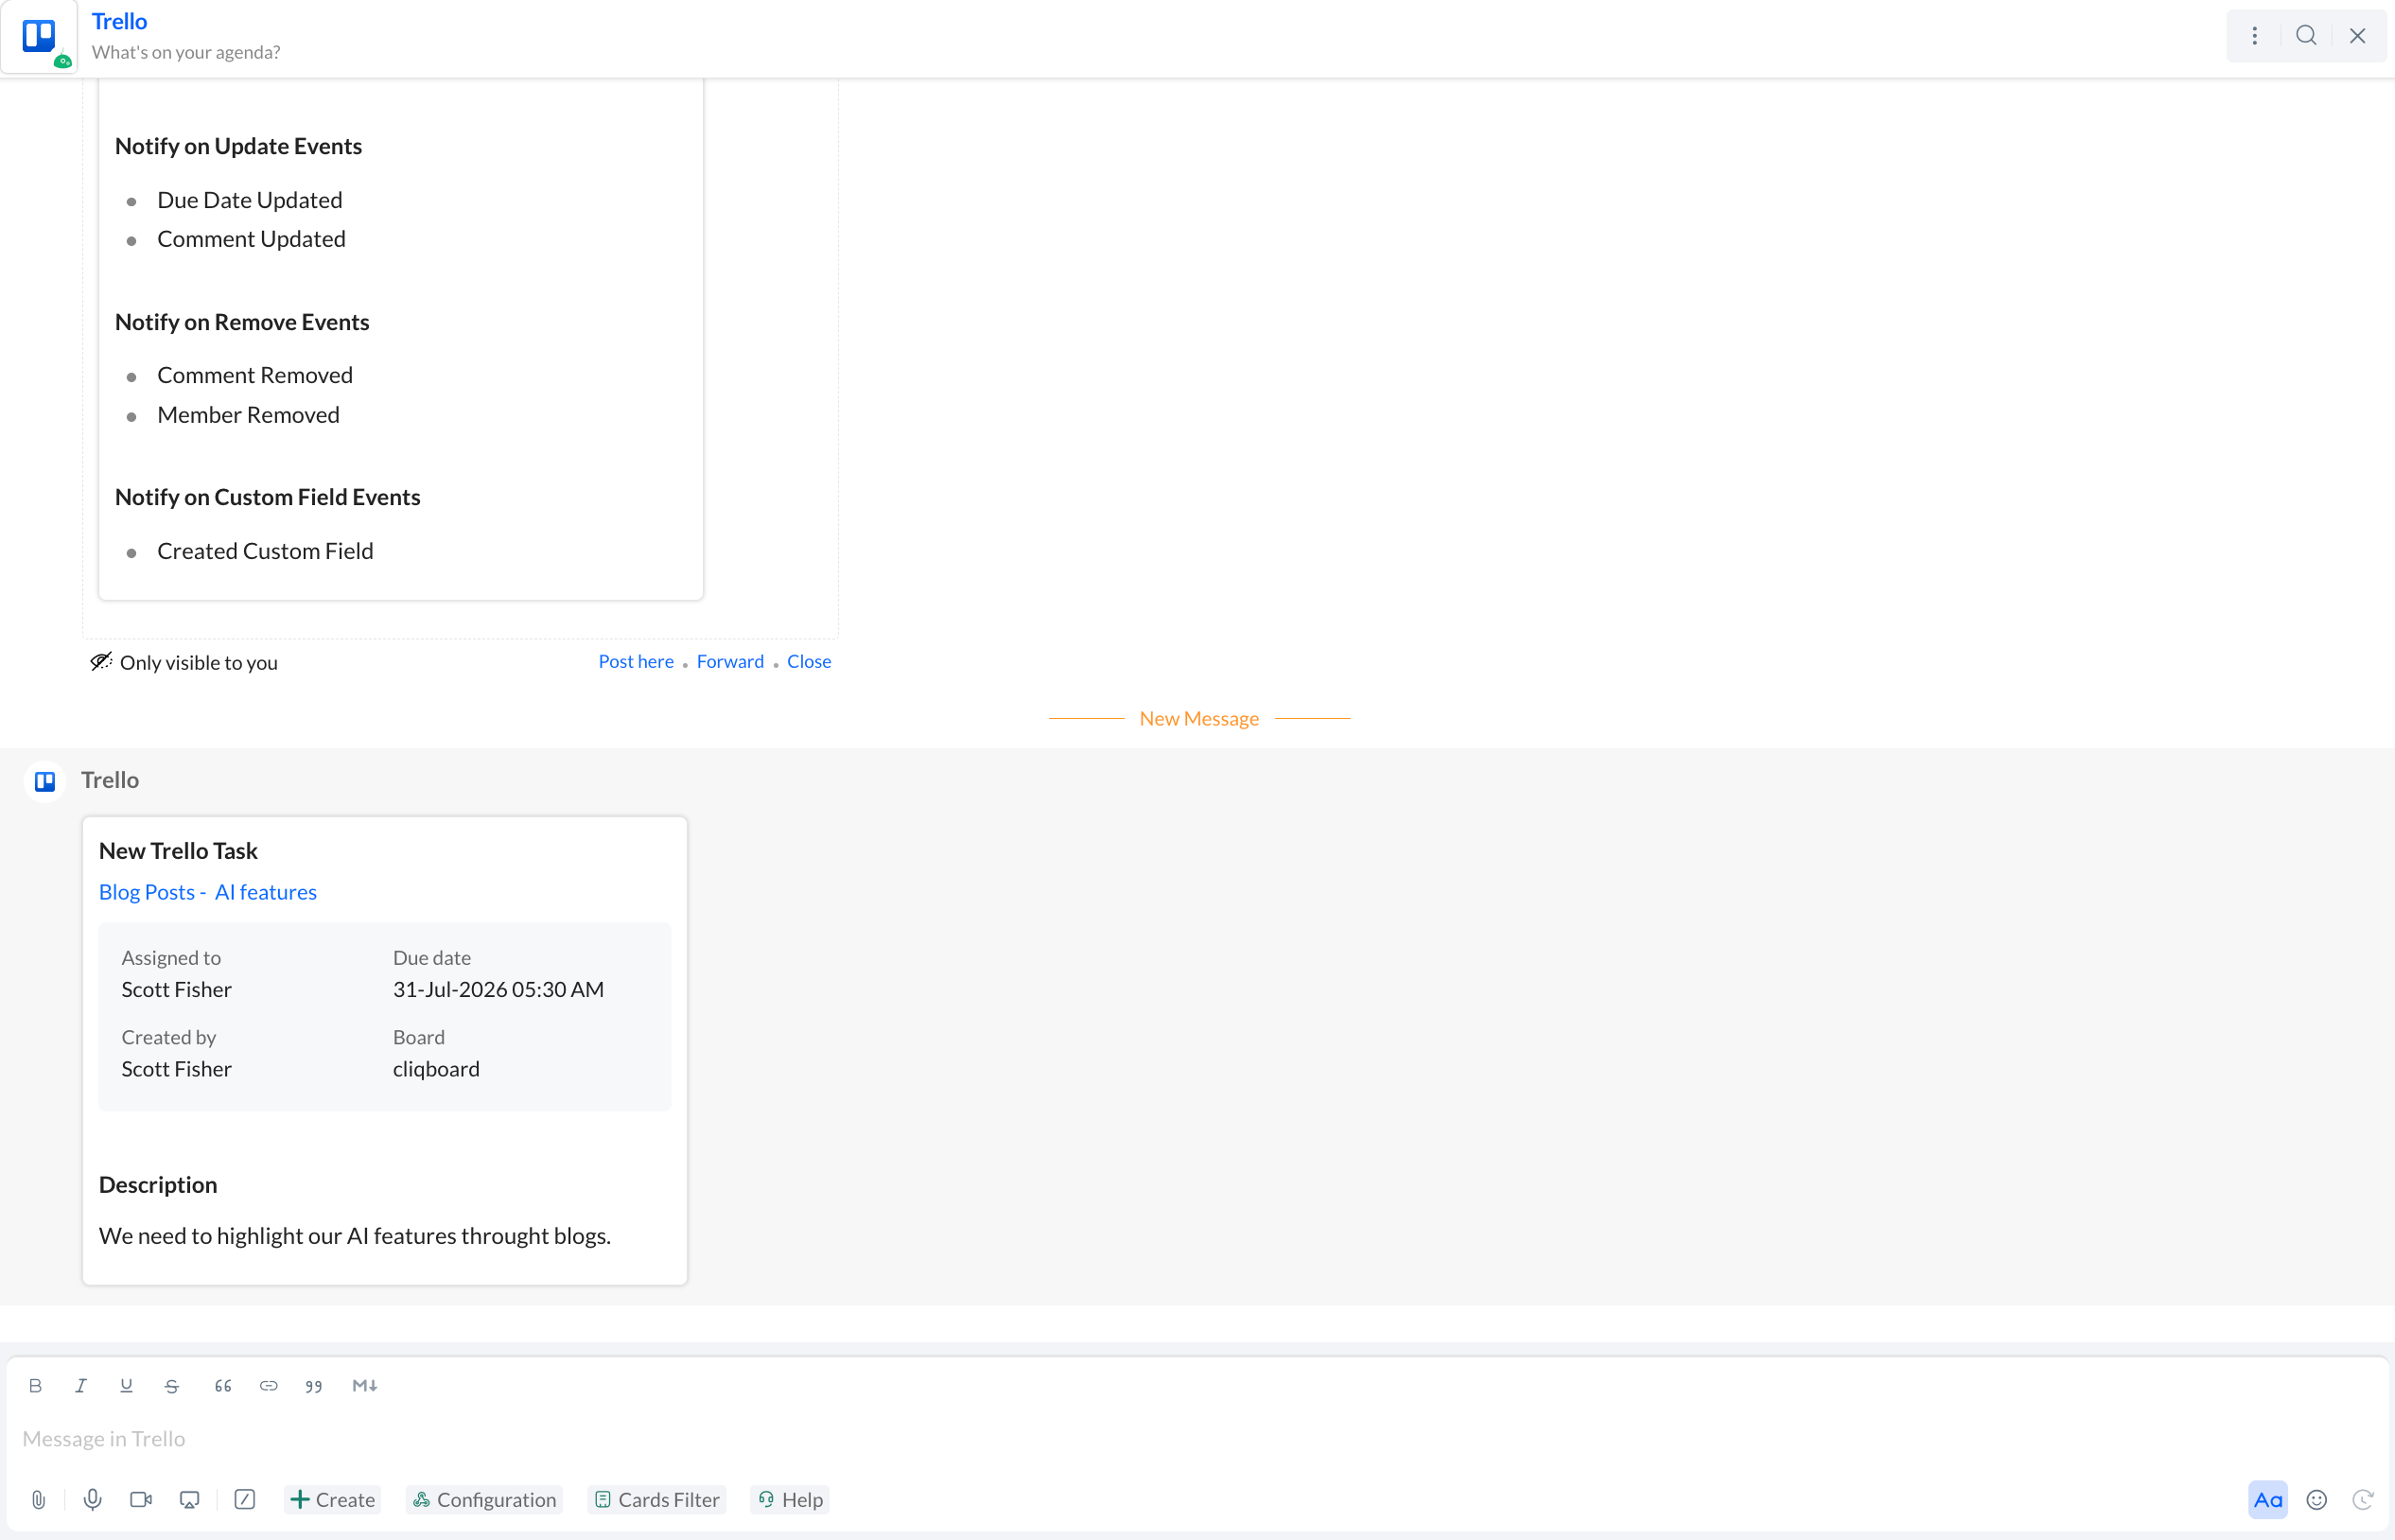Click the board name cliqboard

[x=436, y=1069]
